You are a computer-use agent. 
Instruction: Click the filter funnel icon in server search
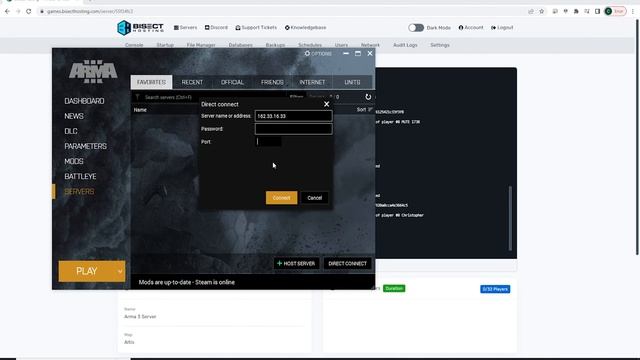pos(138,97)
